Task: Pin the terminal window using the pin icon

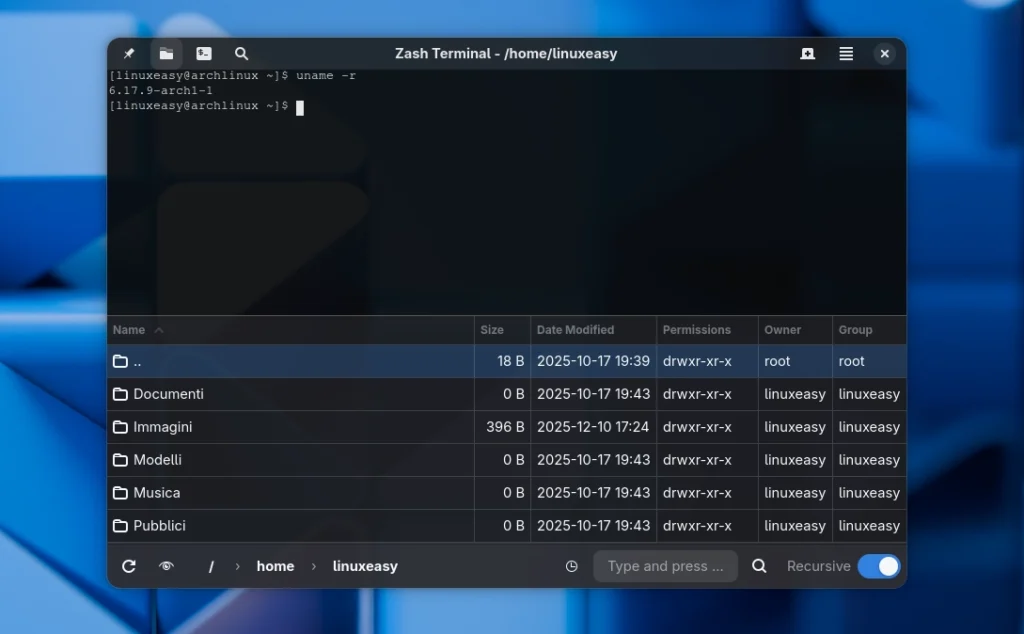Action: [128, 54]
